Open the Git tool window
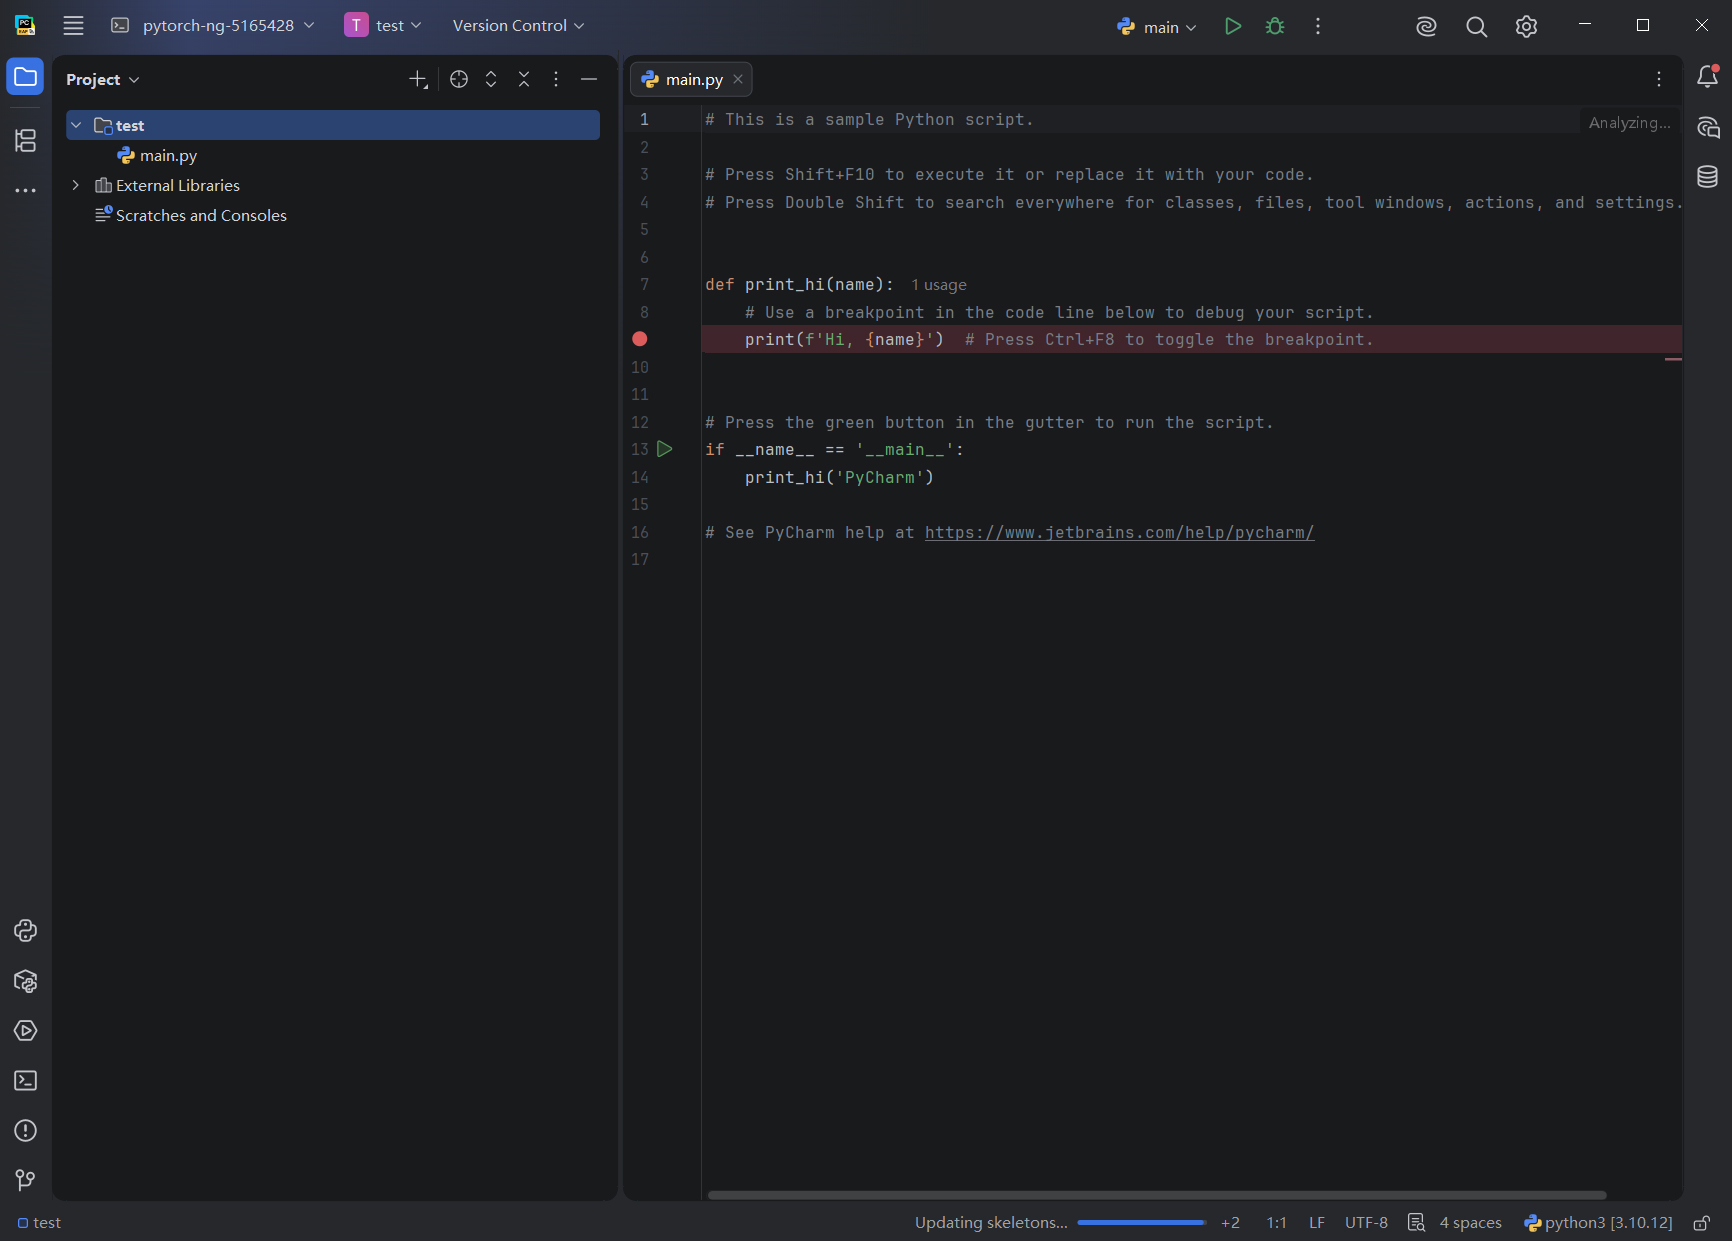Screen dimensions: 1732x1241 click(x=25, y=1180)
